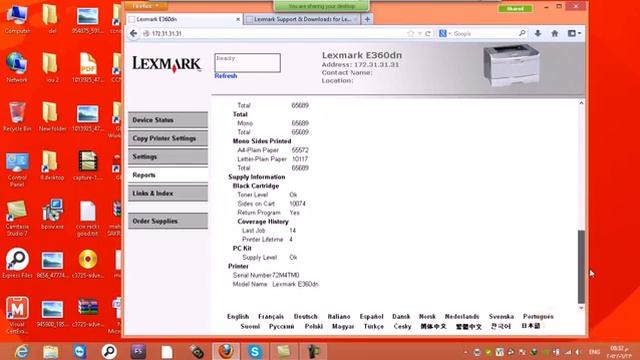Click the scrollbar up arrow

[x=581, y=103]
